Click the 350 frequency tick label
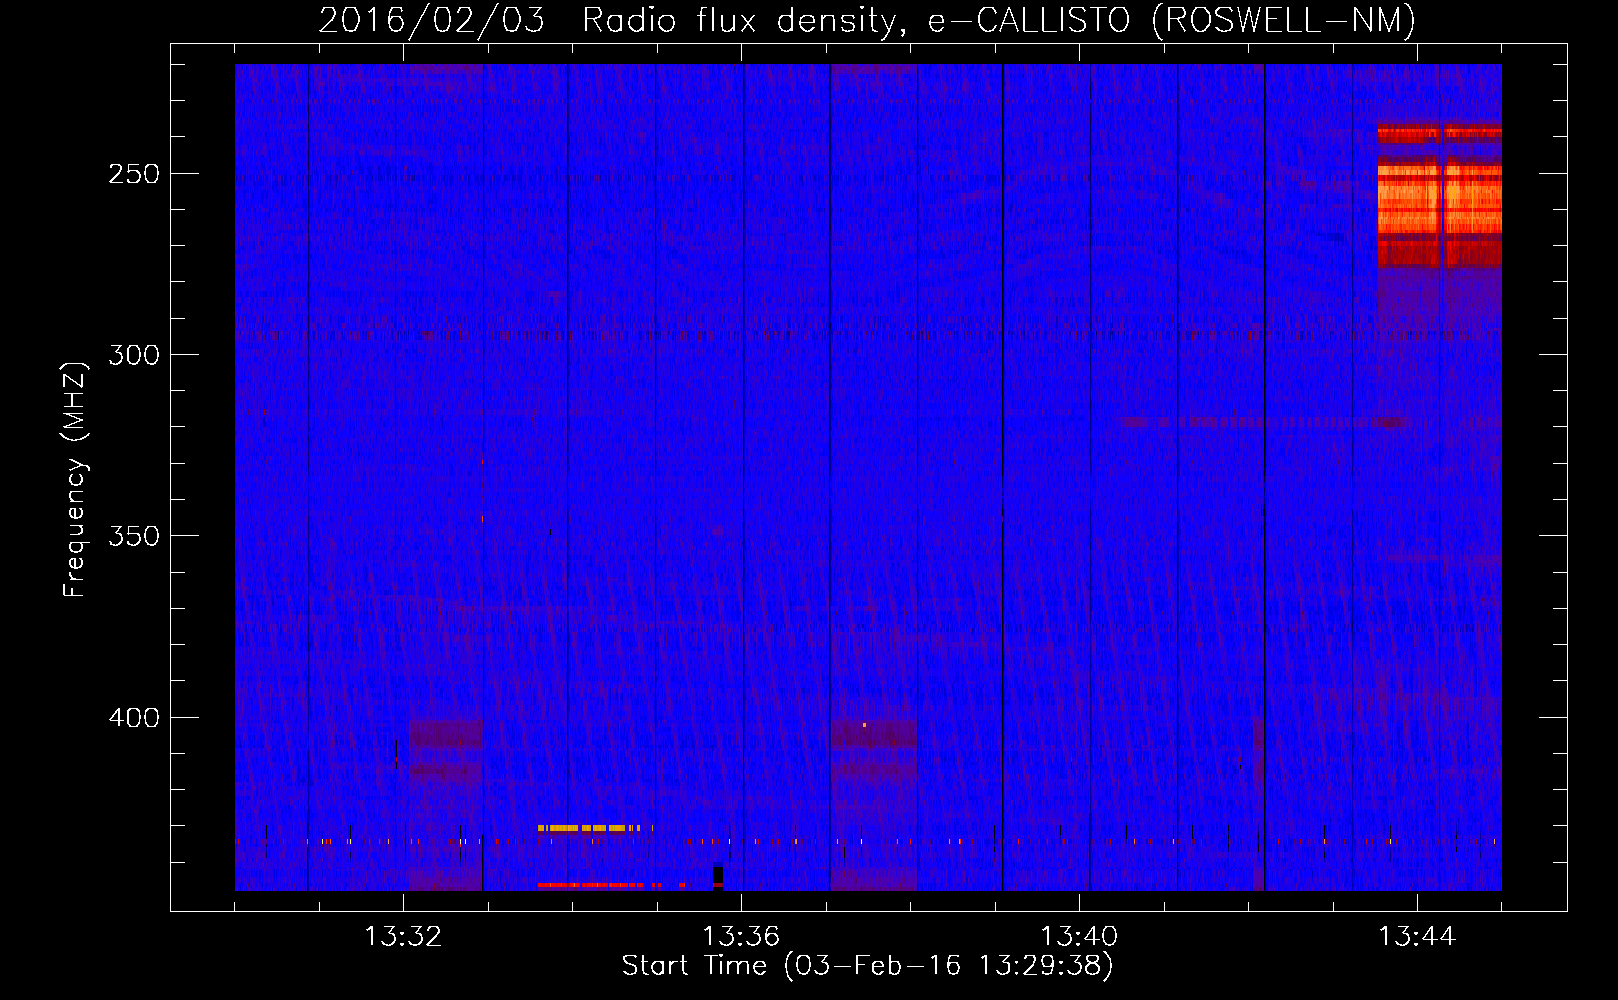The image size is (1618, 1000). click(134, 536)
